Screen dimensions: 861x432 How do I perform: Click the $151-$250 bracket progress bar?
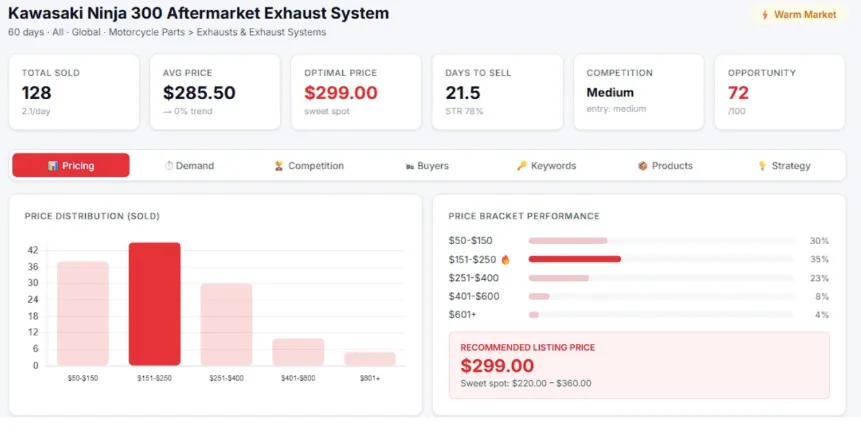(661, 259)
